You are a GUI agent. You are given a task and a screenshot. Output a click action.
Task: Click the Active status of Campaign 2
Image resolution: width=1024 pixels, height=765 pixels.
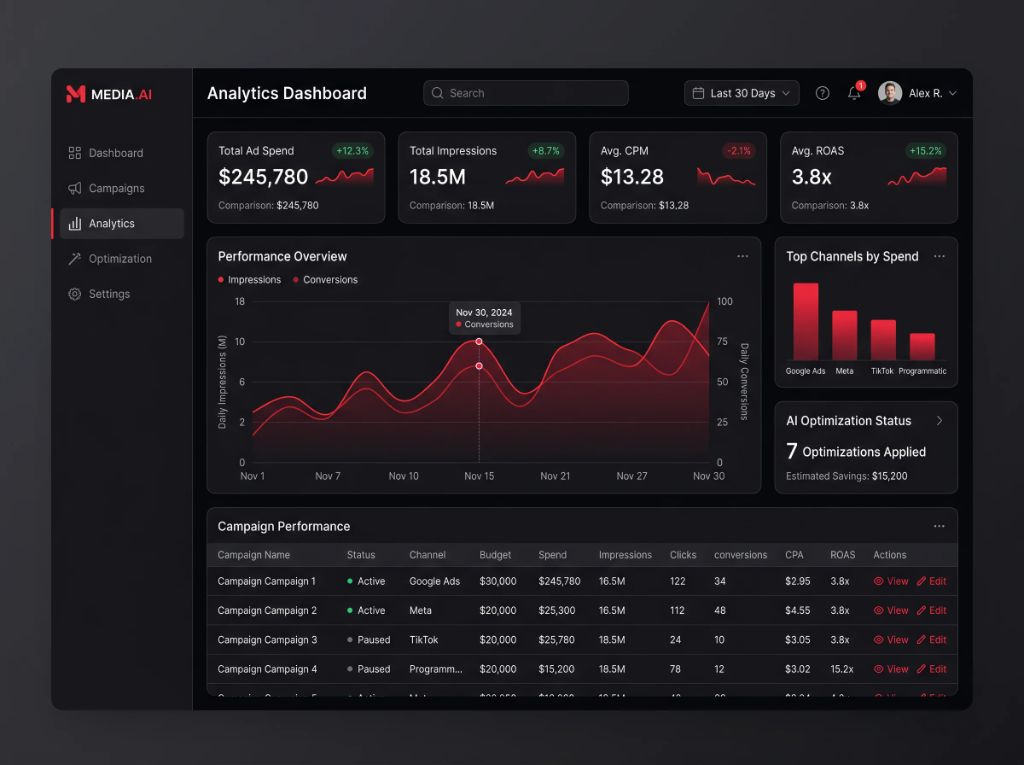tap(366, 610)
